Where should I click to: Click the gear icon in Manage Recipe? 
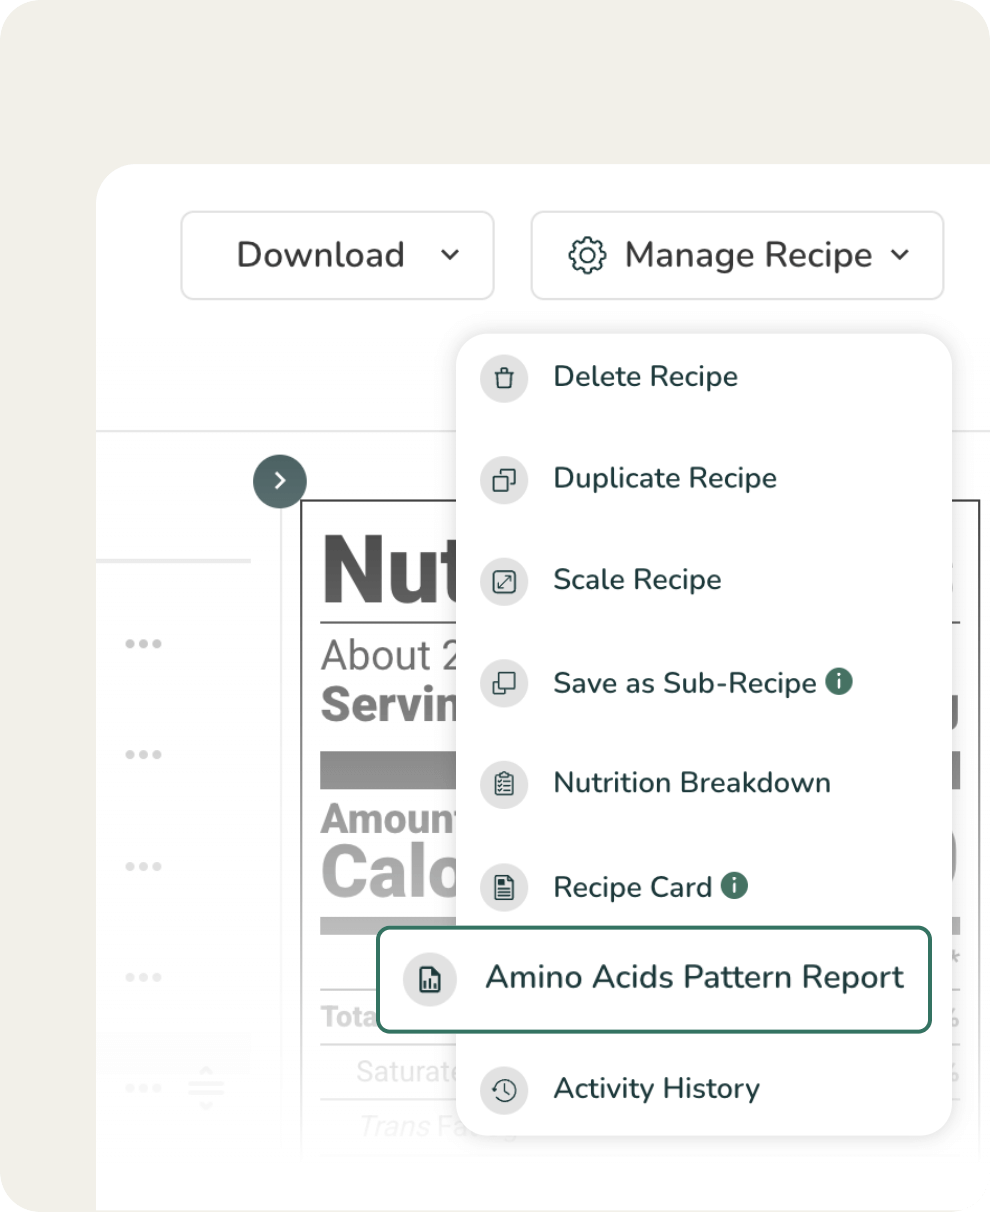(x=587, y=255)
